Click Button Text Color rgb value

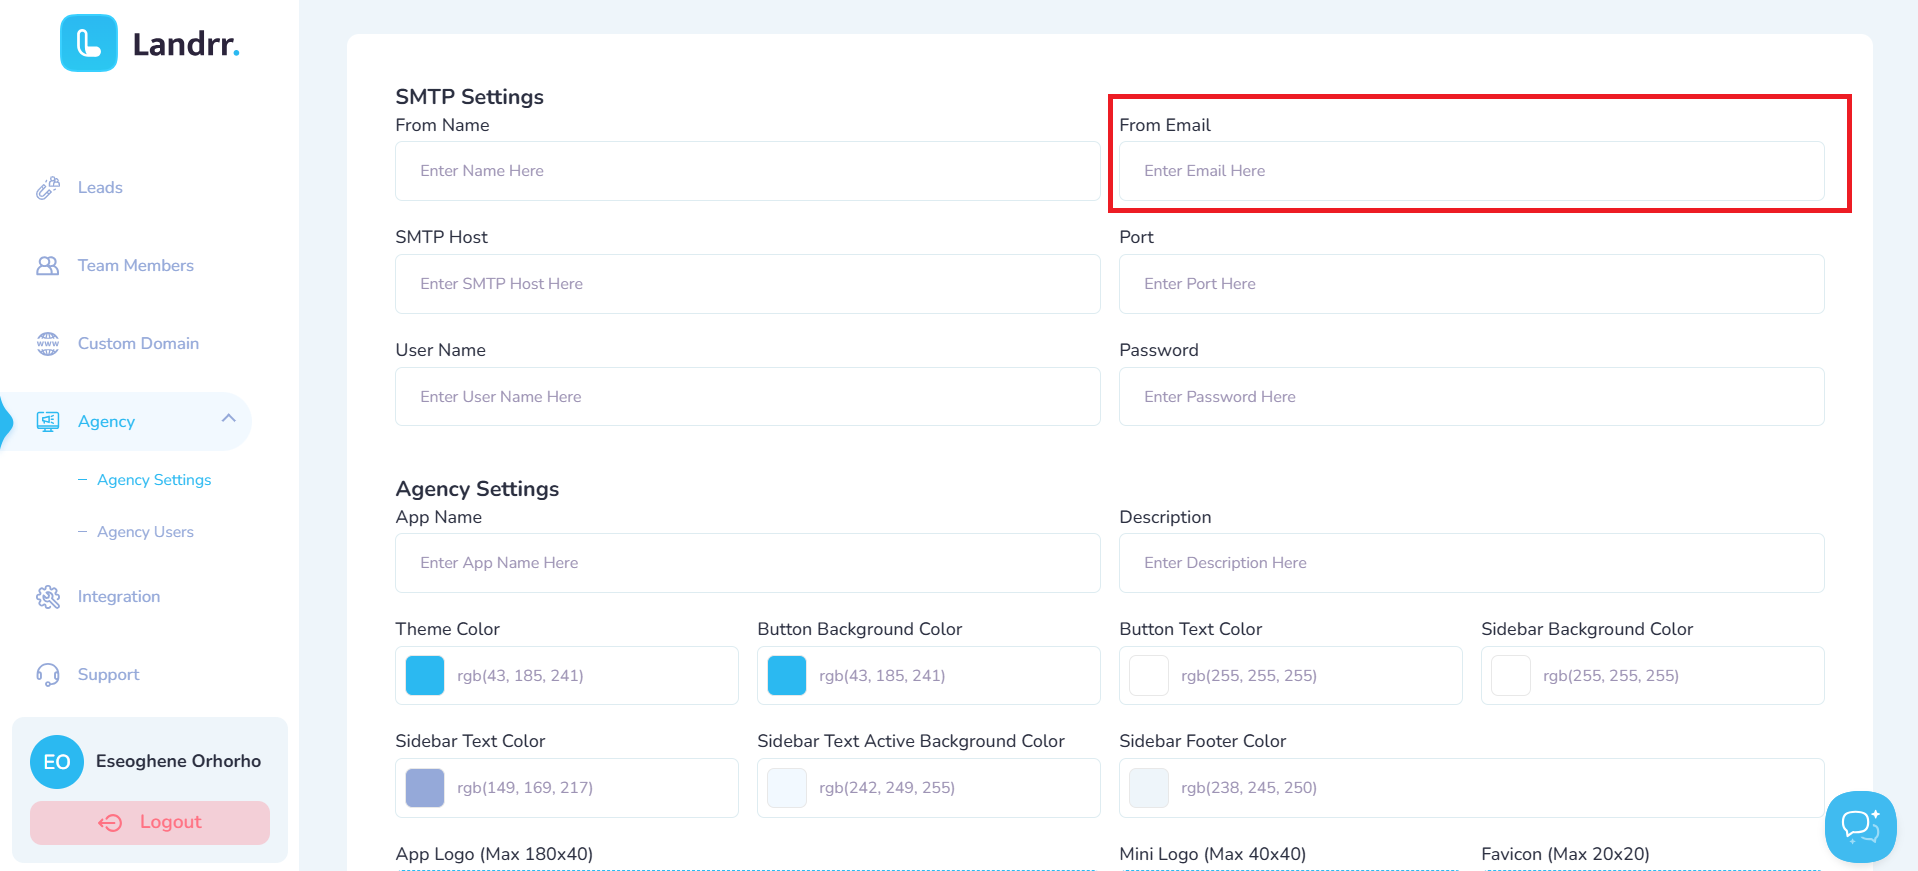coord(1249,676)
